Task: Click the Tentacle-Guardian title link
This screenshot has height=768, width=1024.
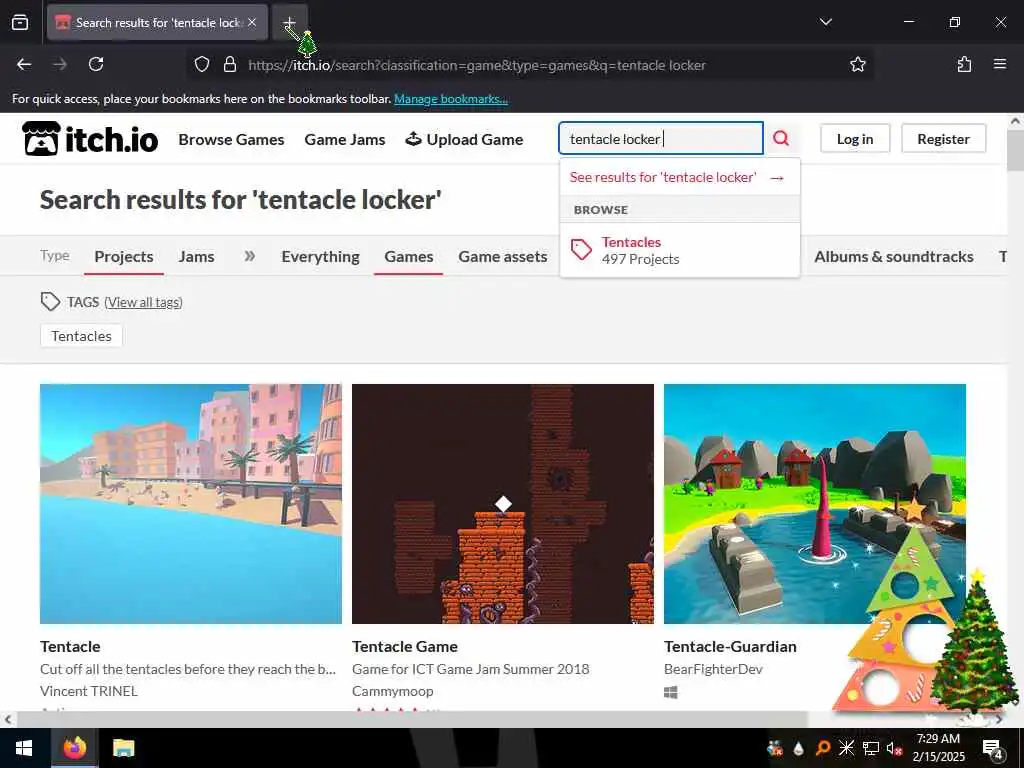Action: click(730, 647)
